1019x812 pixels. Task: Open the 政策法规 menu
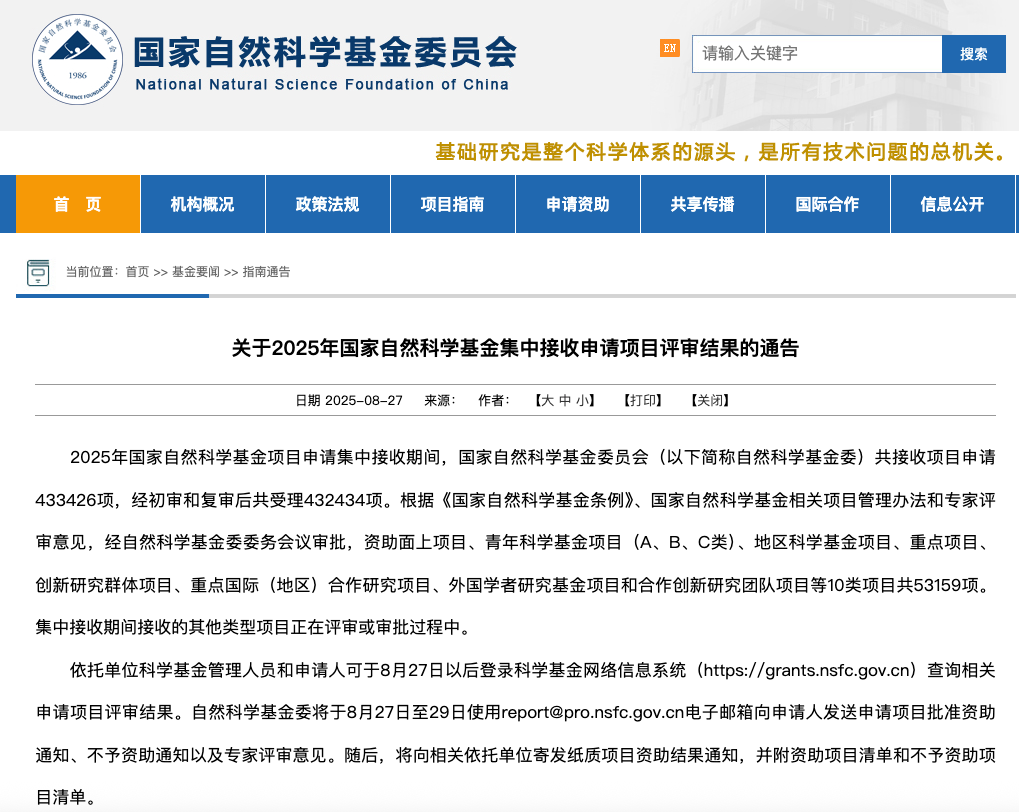pos(327,204)
